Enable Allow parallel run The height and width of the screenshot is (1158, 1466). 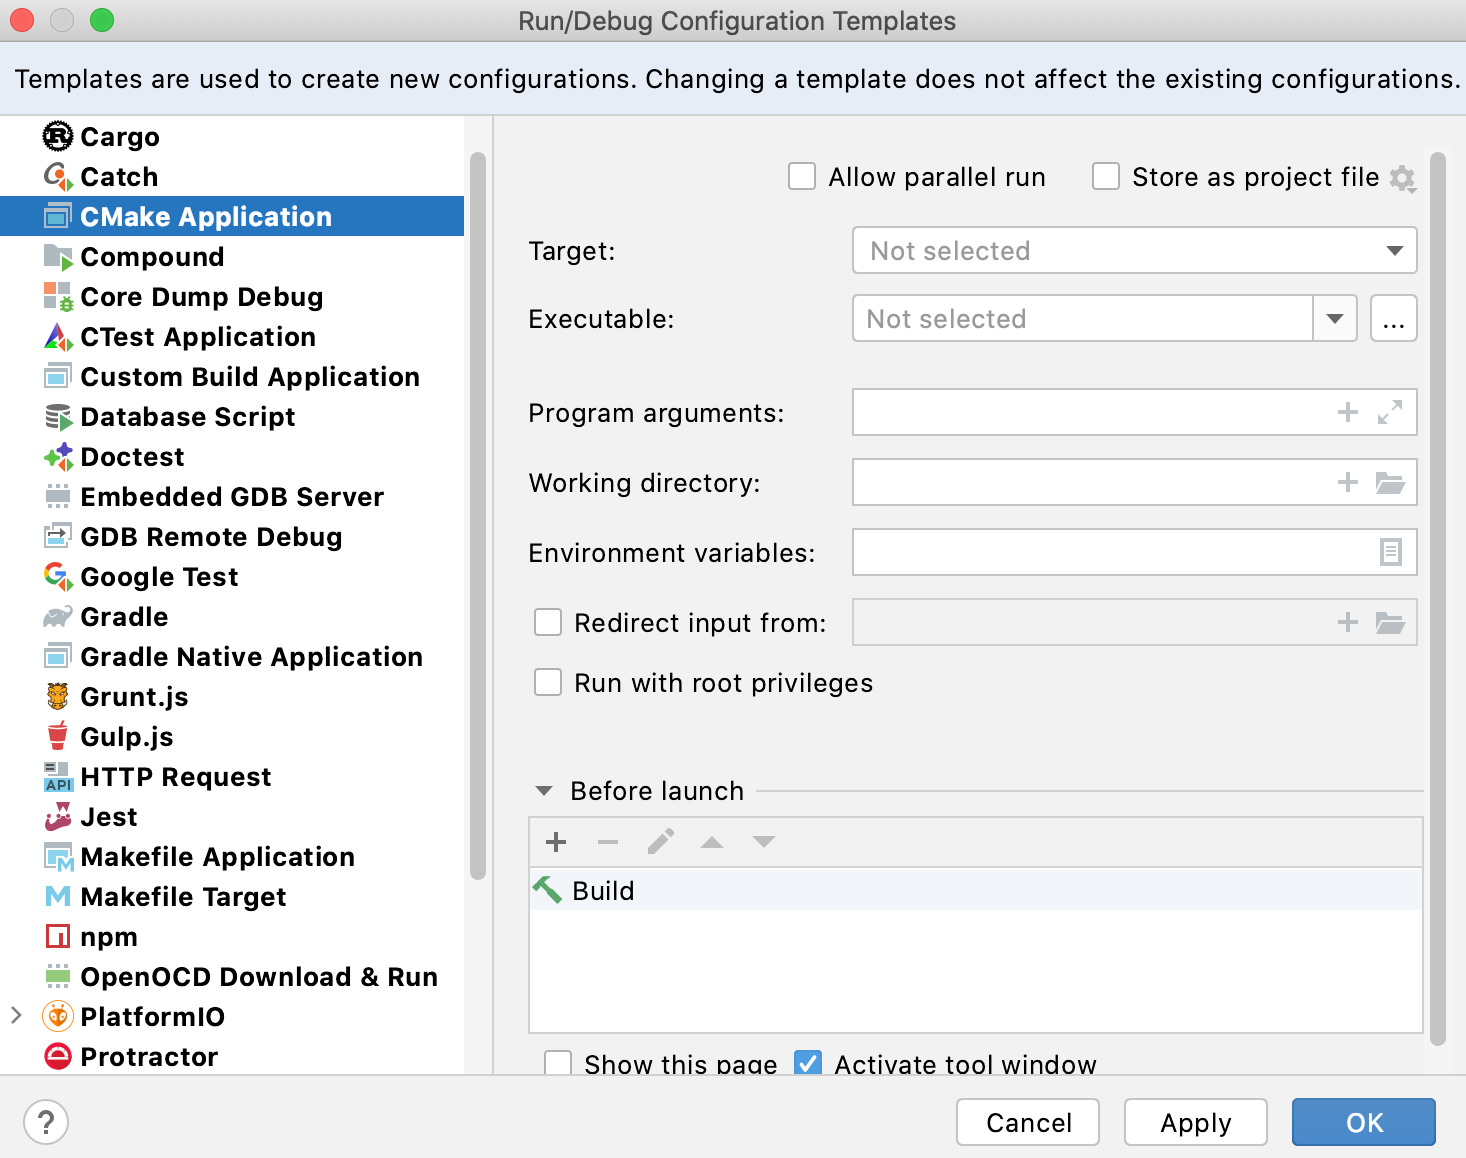802,176
